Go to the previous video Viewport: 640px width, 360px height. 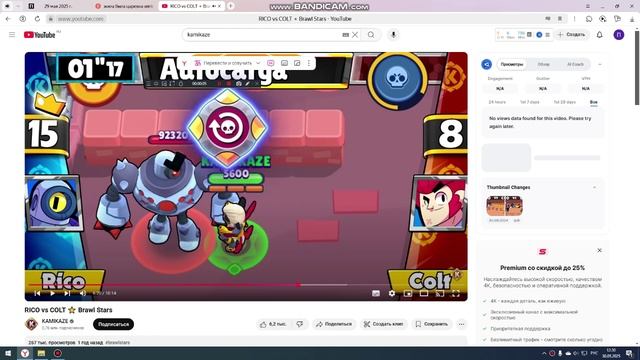(x=37, y=293)
